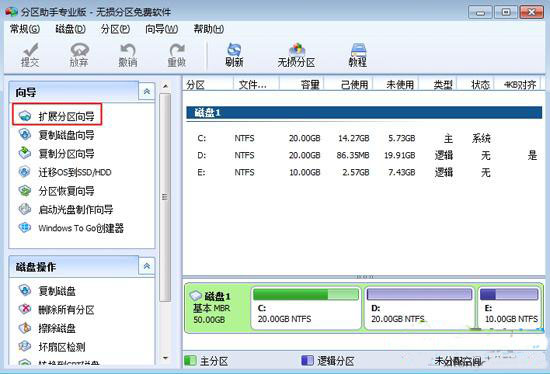This screenshot has height=374, width=550.
Task: Click the left panel scrollbar thumb
Action: pyautogui.click(x=165, y=198)
